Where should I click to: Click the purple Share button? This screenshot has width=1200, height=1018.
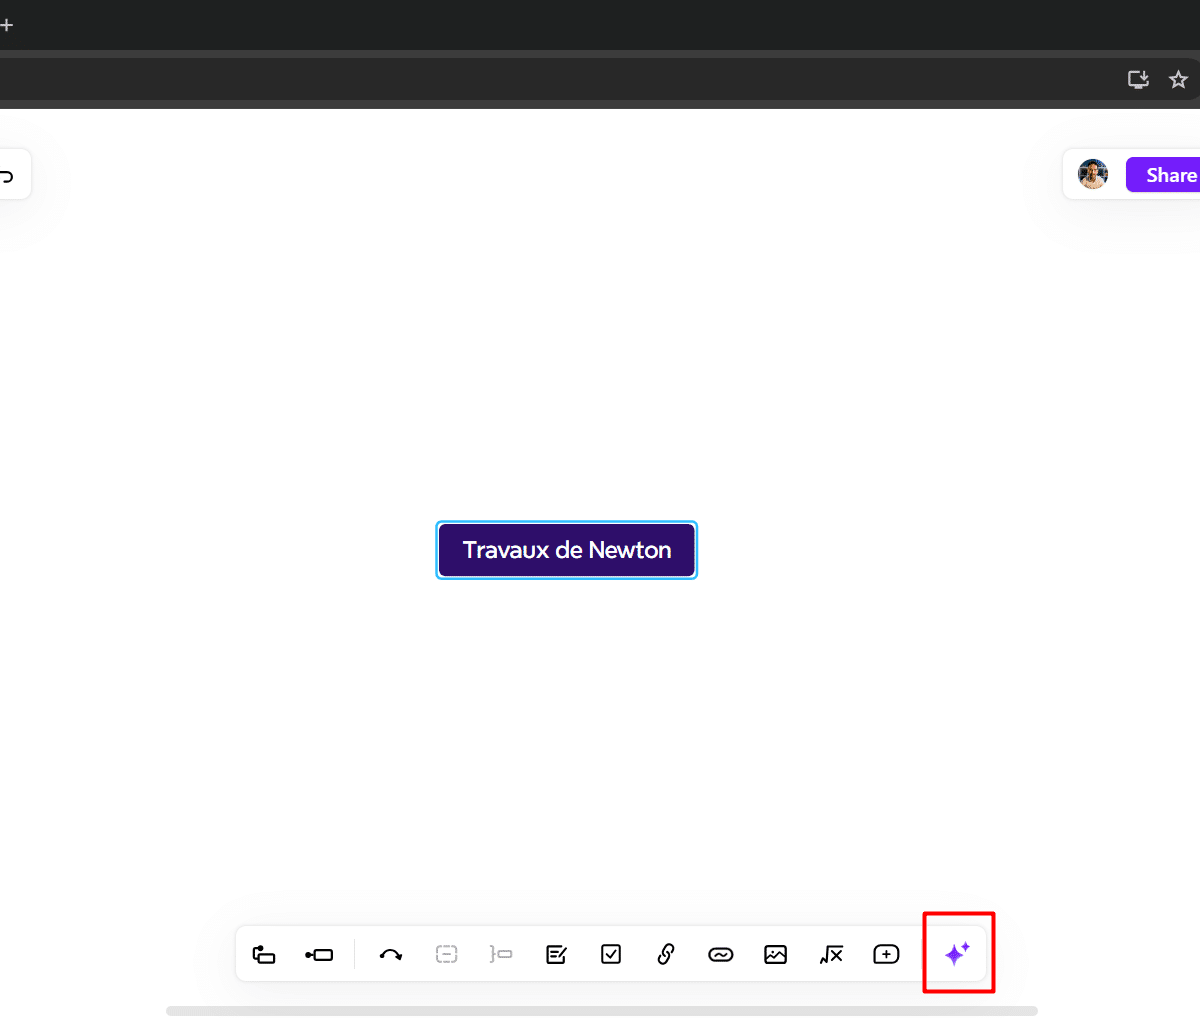(x=1166, y=175)
